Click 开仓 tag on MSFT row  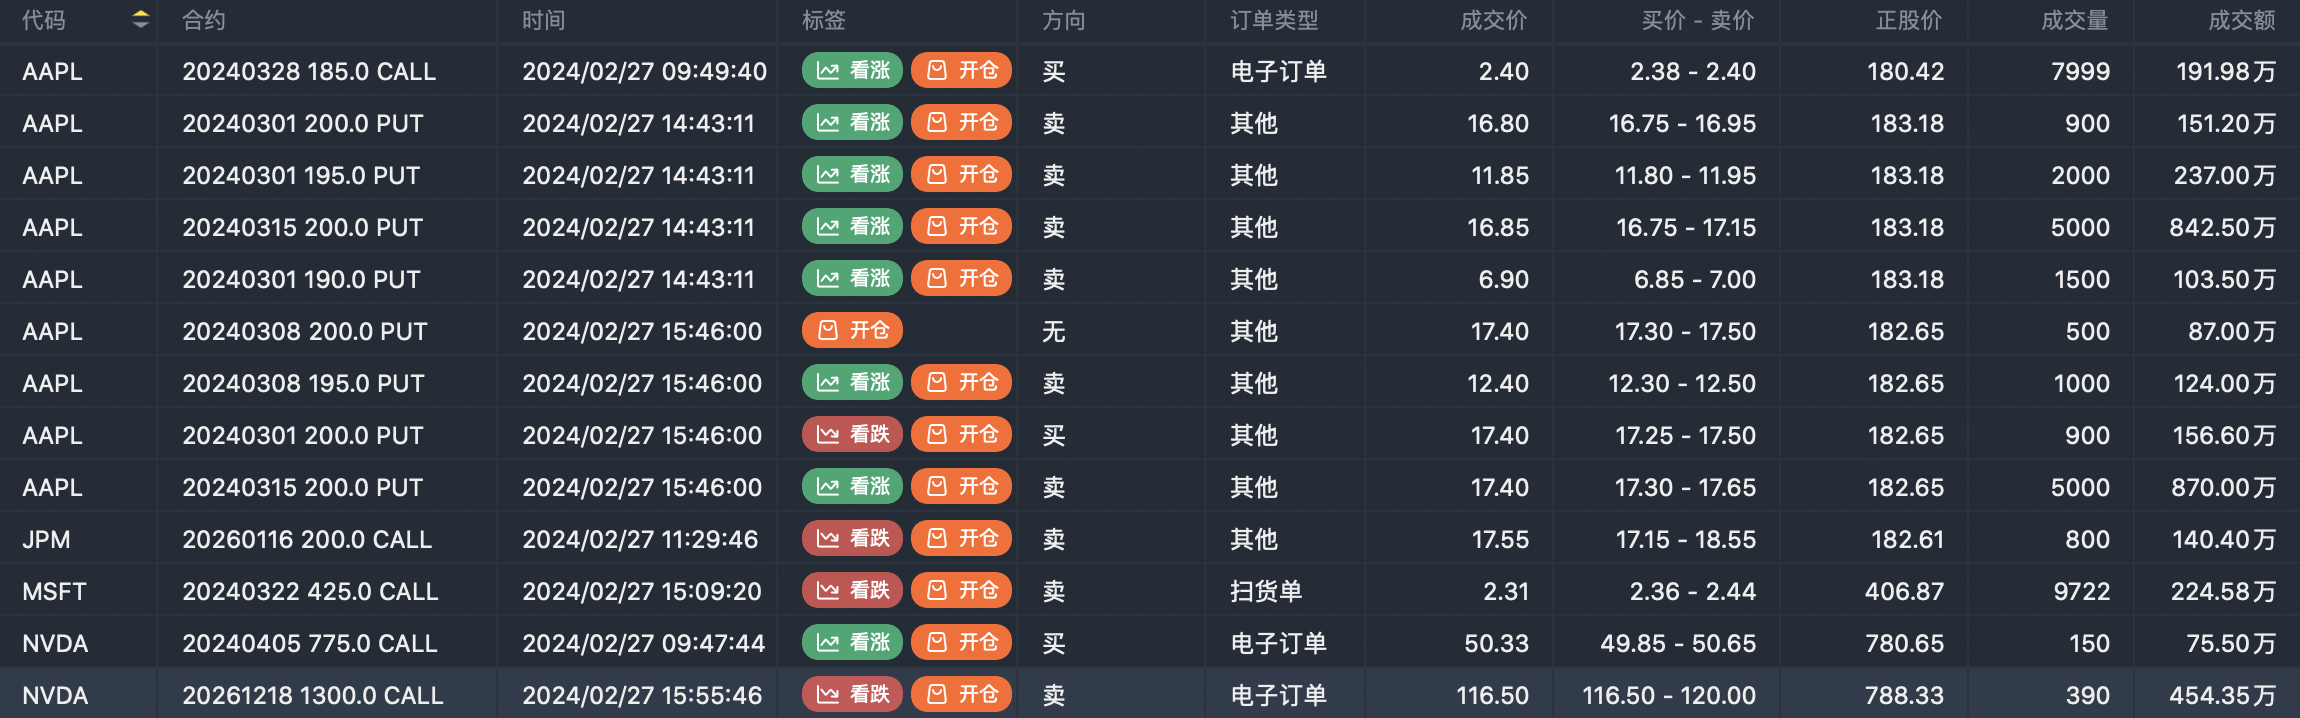961,591
